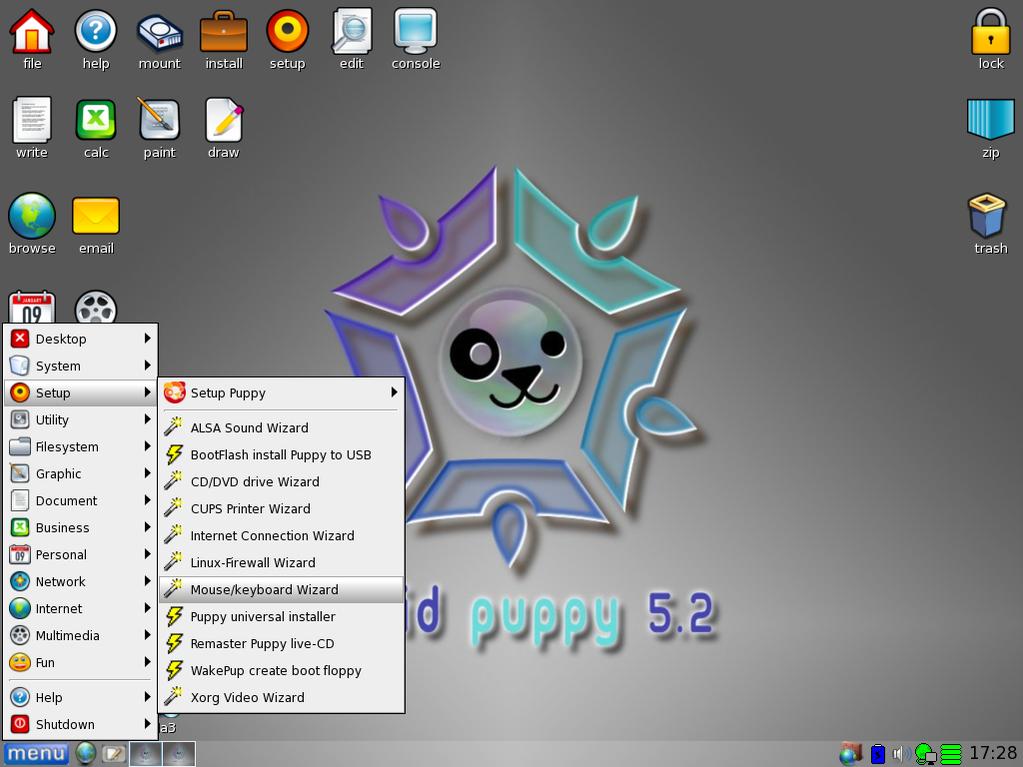This screenshot has height=767, width=1023.
Task: Choose BootFlash install Puppy to USB
Action: 281,455
